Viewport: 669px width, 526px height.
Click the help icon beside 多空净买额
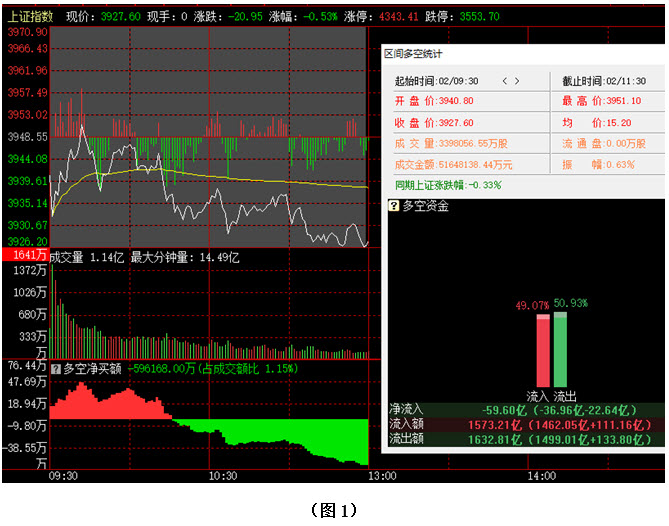pos(56,368)
